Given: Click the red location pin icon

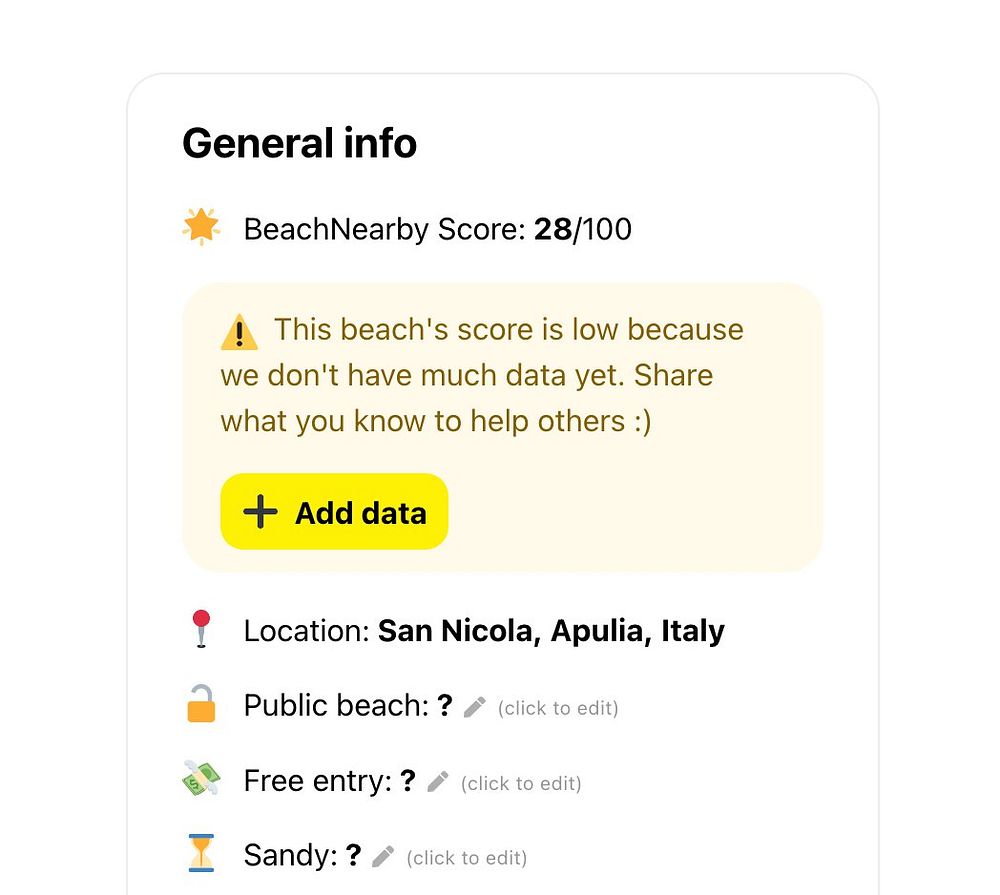Looking at the screenshot, I should coord(201,630).
